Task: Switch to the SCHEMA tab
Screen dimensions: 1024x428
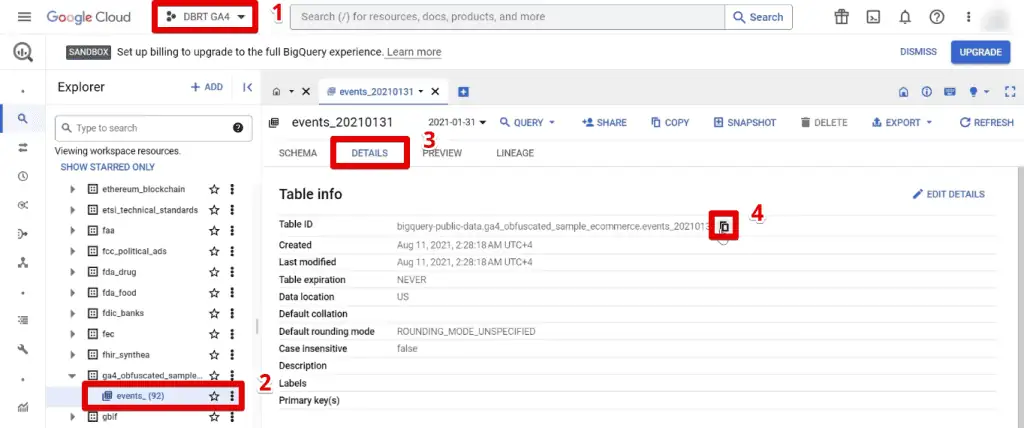Action: (297, 153)
